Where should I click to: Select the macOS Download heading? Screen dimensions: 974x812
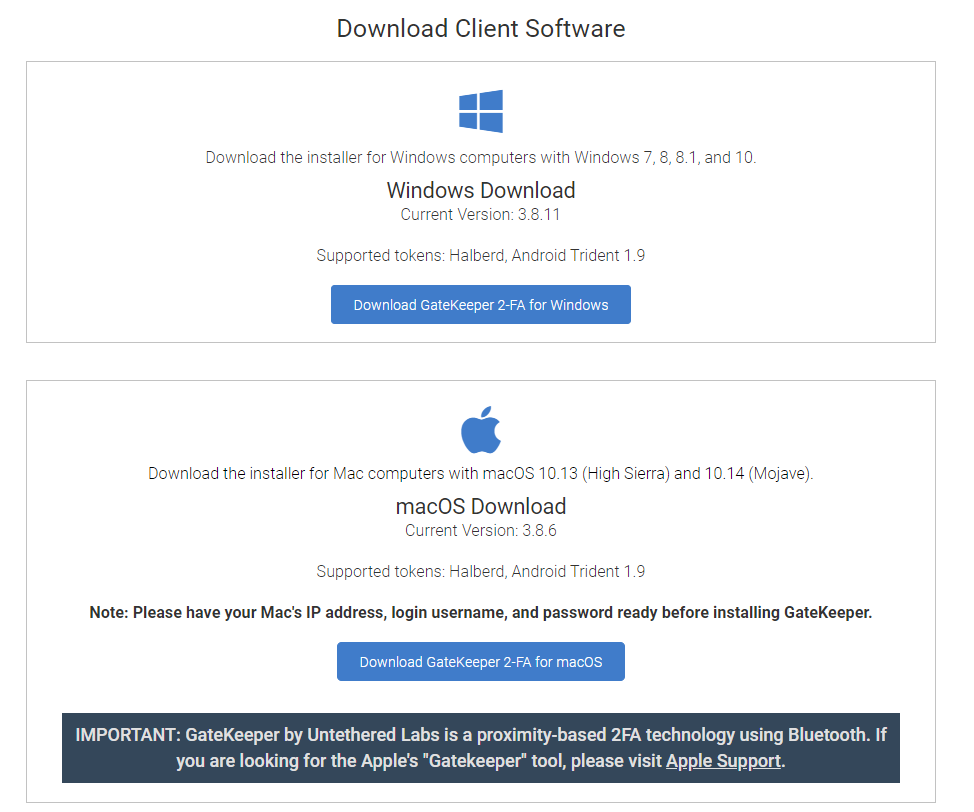pyautogui.click(x=481, y=506)
